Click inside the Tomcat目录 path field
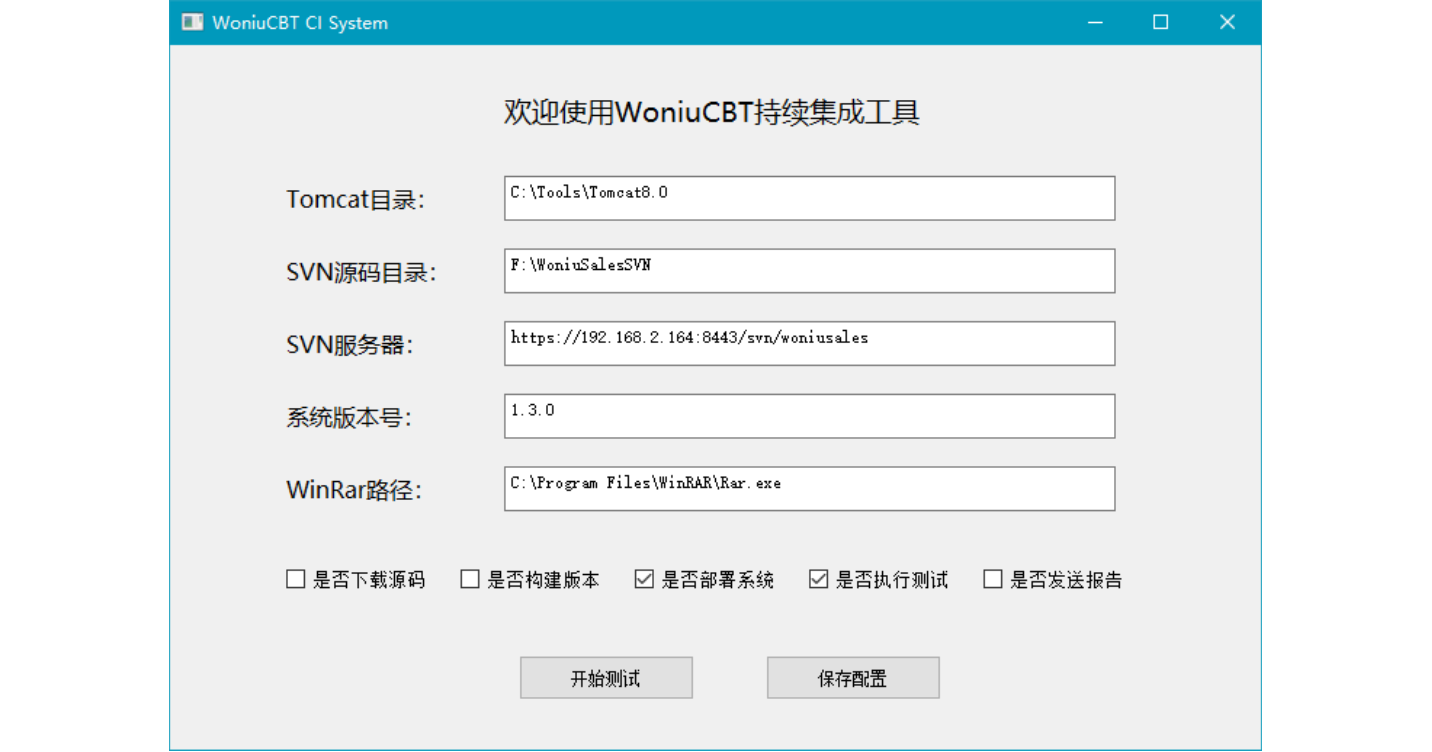 tap(808, 198)
